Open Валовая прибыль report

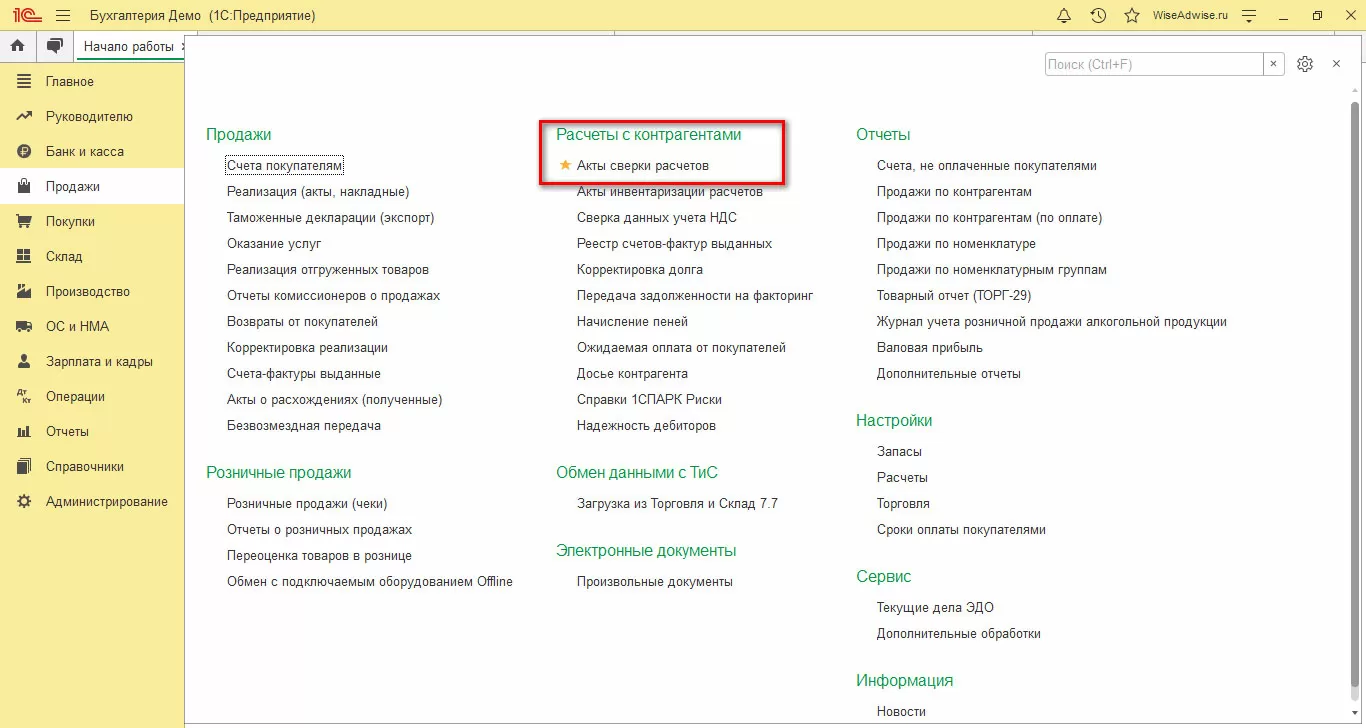point(930,347)
